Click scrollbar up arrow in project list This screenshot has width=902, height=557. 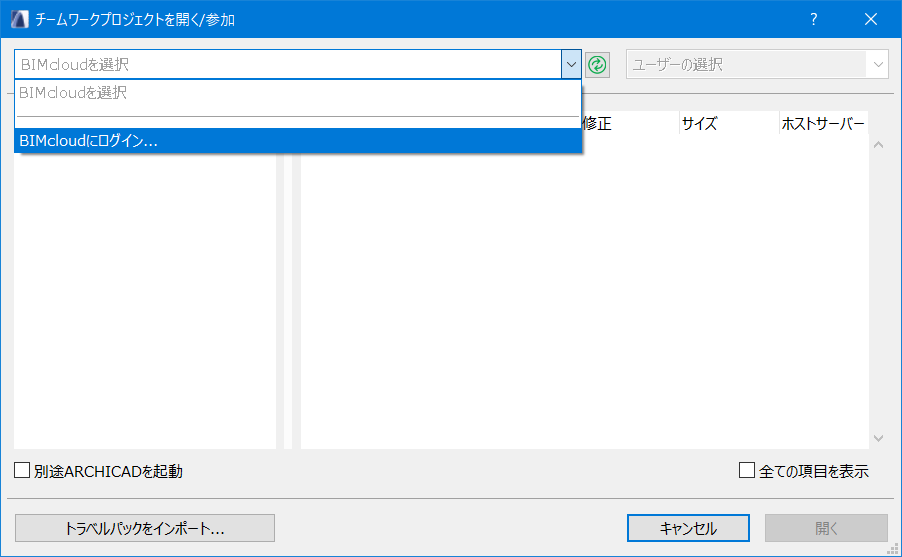click(878, 145)
